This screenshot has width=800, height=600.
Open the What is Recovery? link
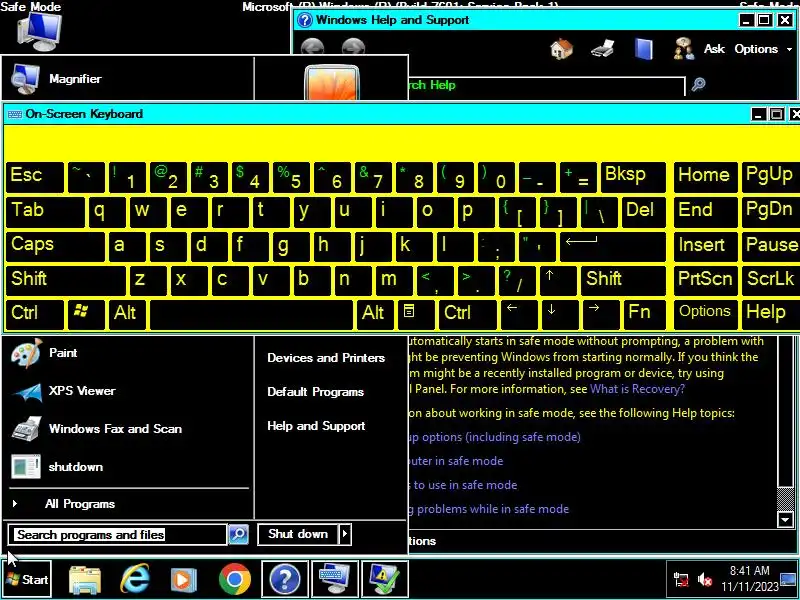coord(637,389)
